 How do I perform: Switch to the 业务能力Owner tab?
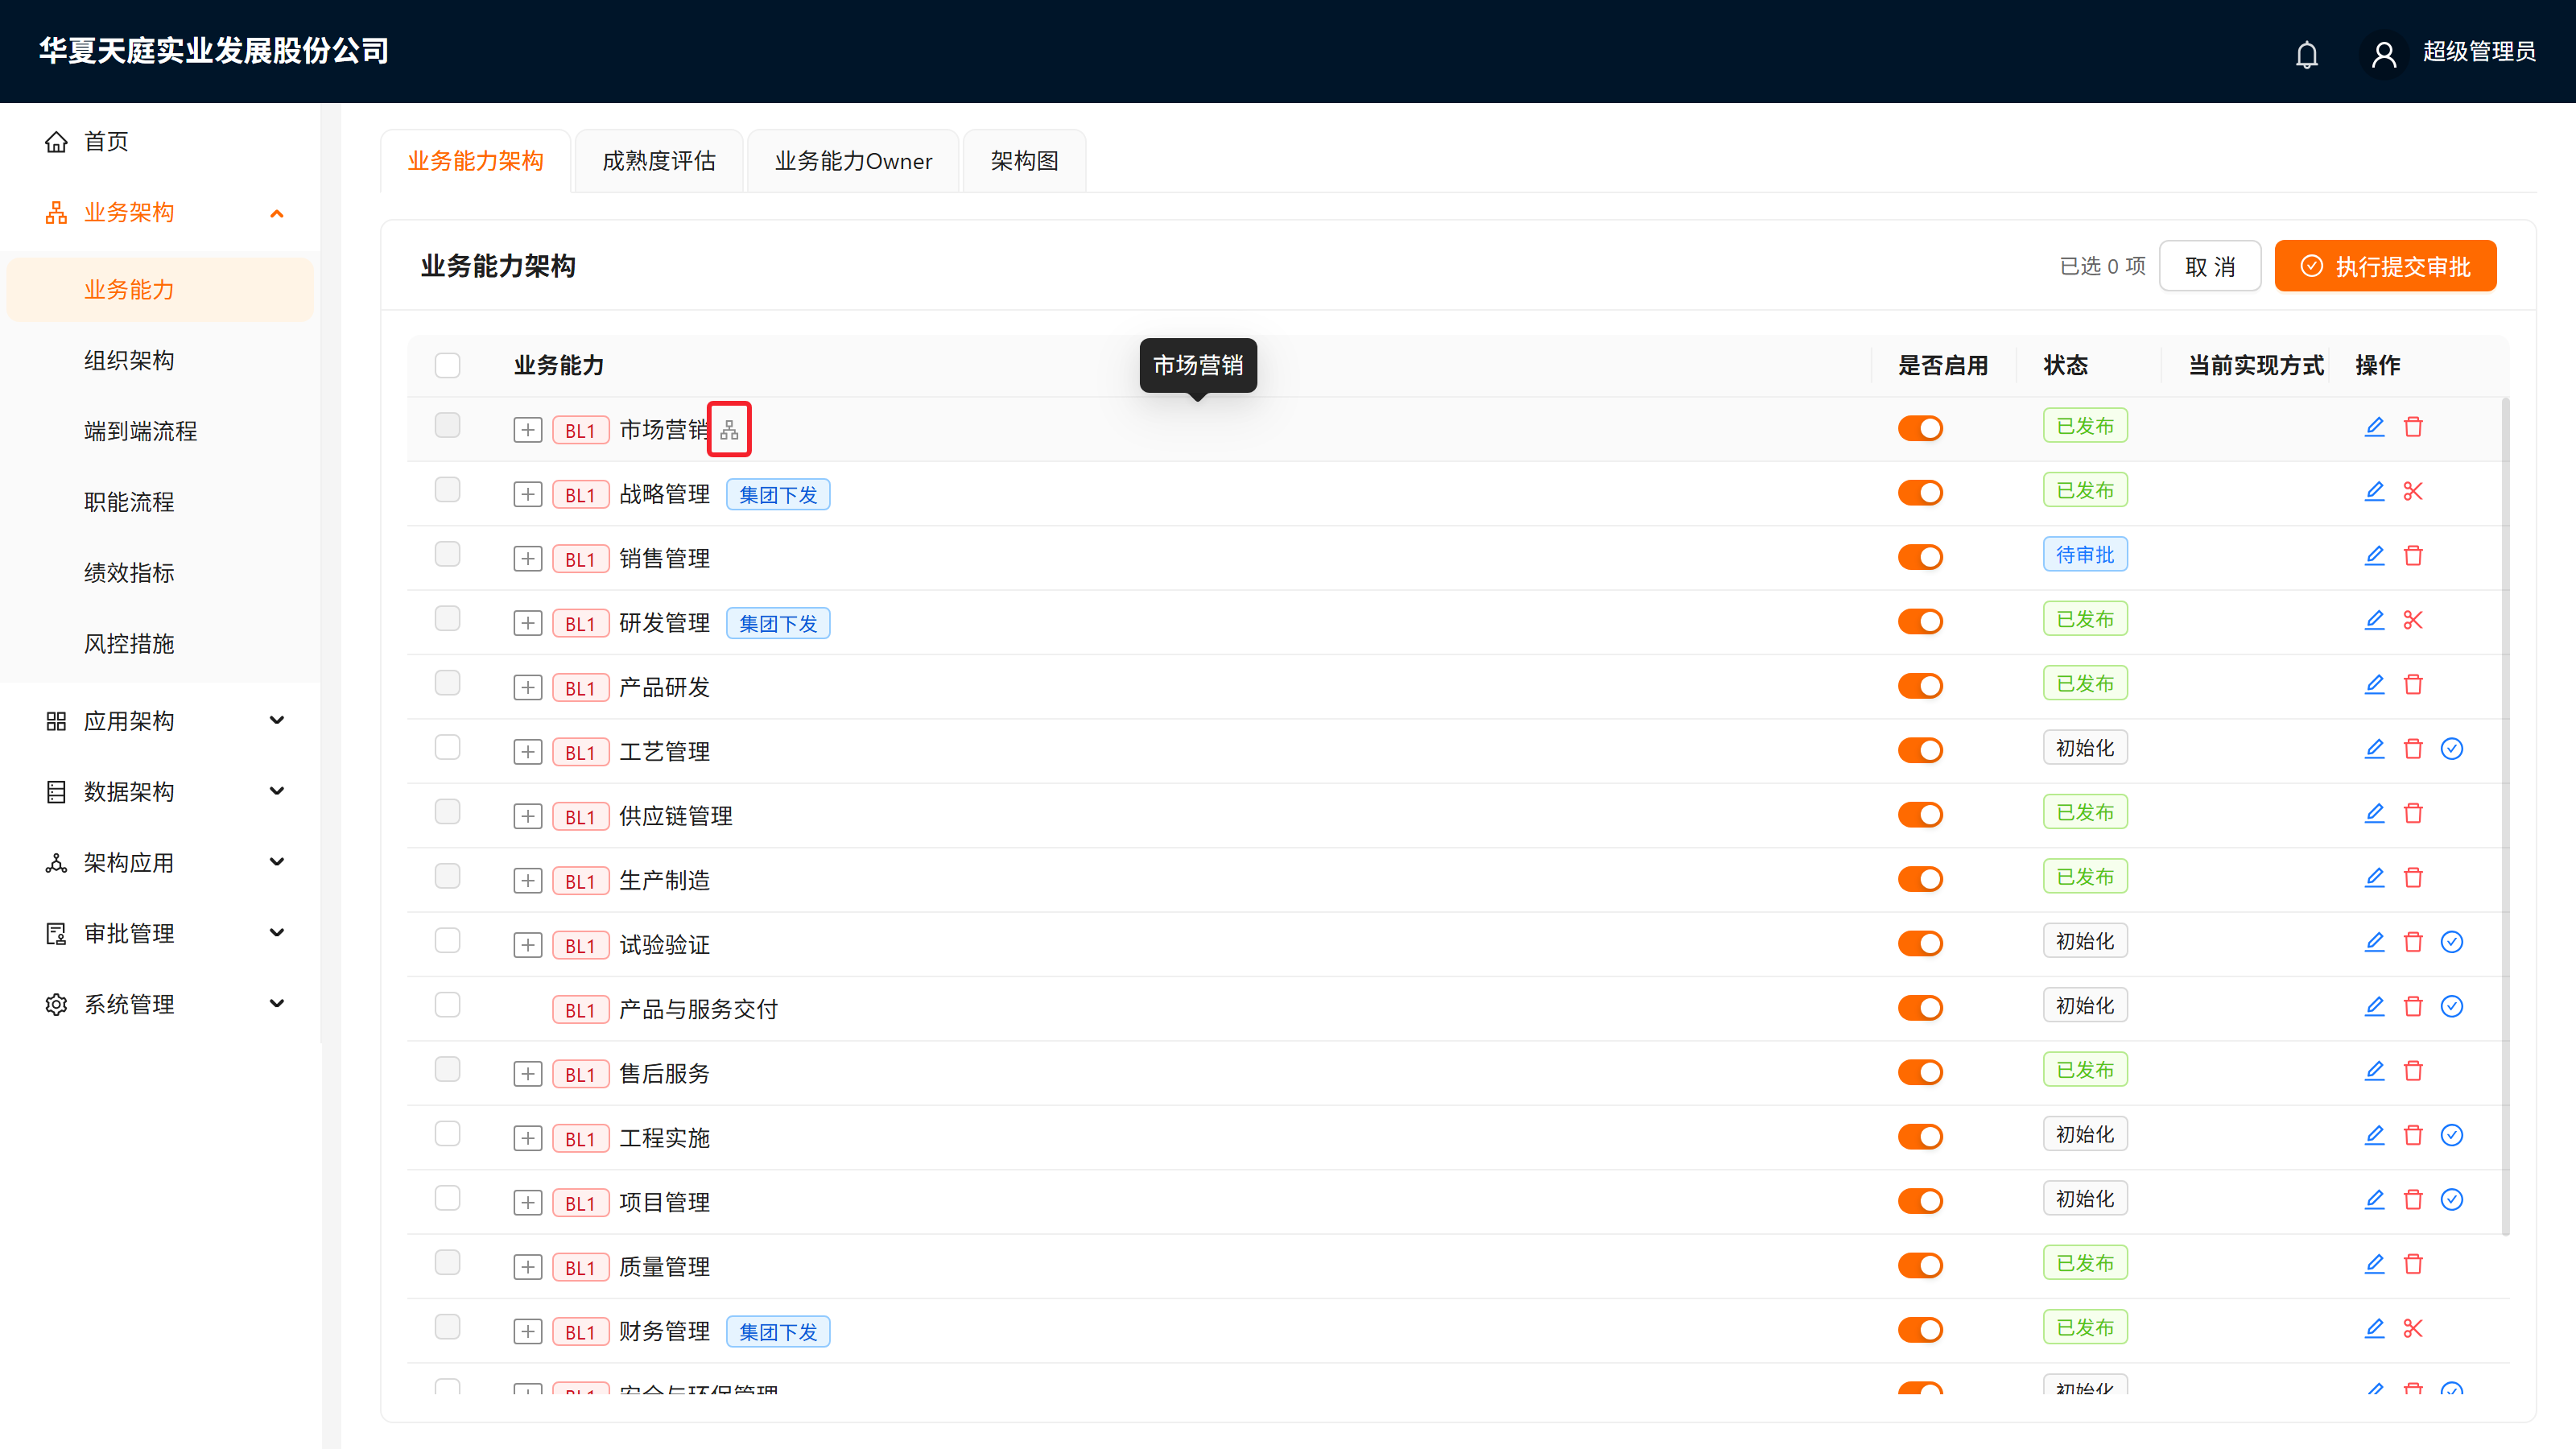point(853,161)
